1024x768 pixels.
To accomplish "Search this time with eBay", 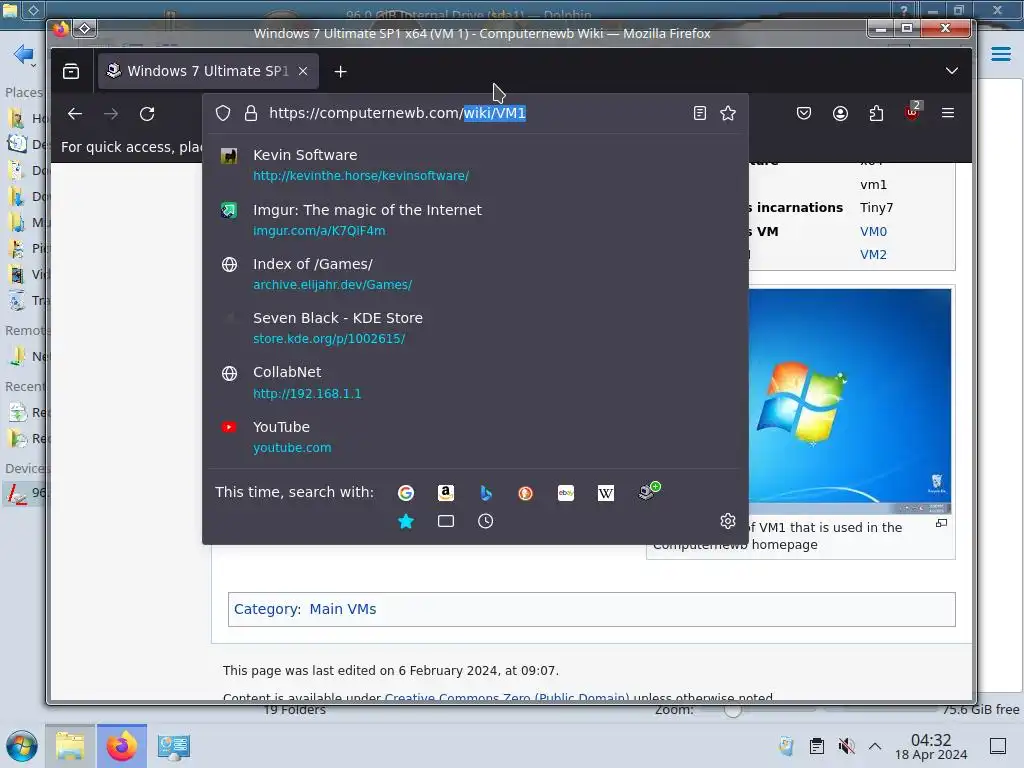I will pyautogui.click(x=566, y=493).
